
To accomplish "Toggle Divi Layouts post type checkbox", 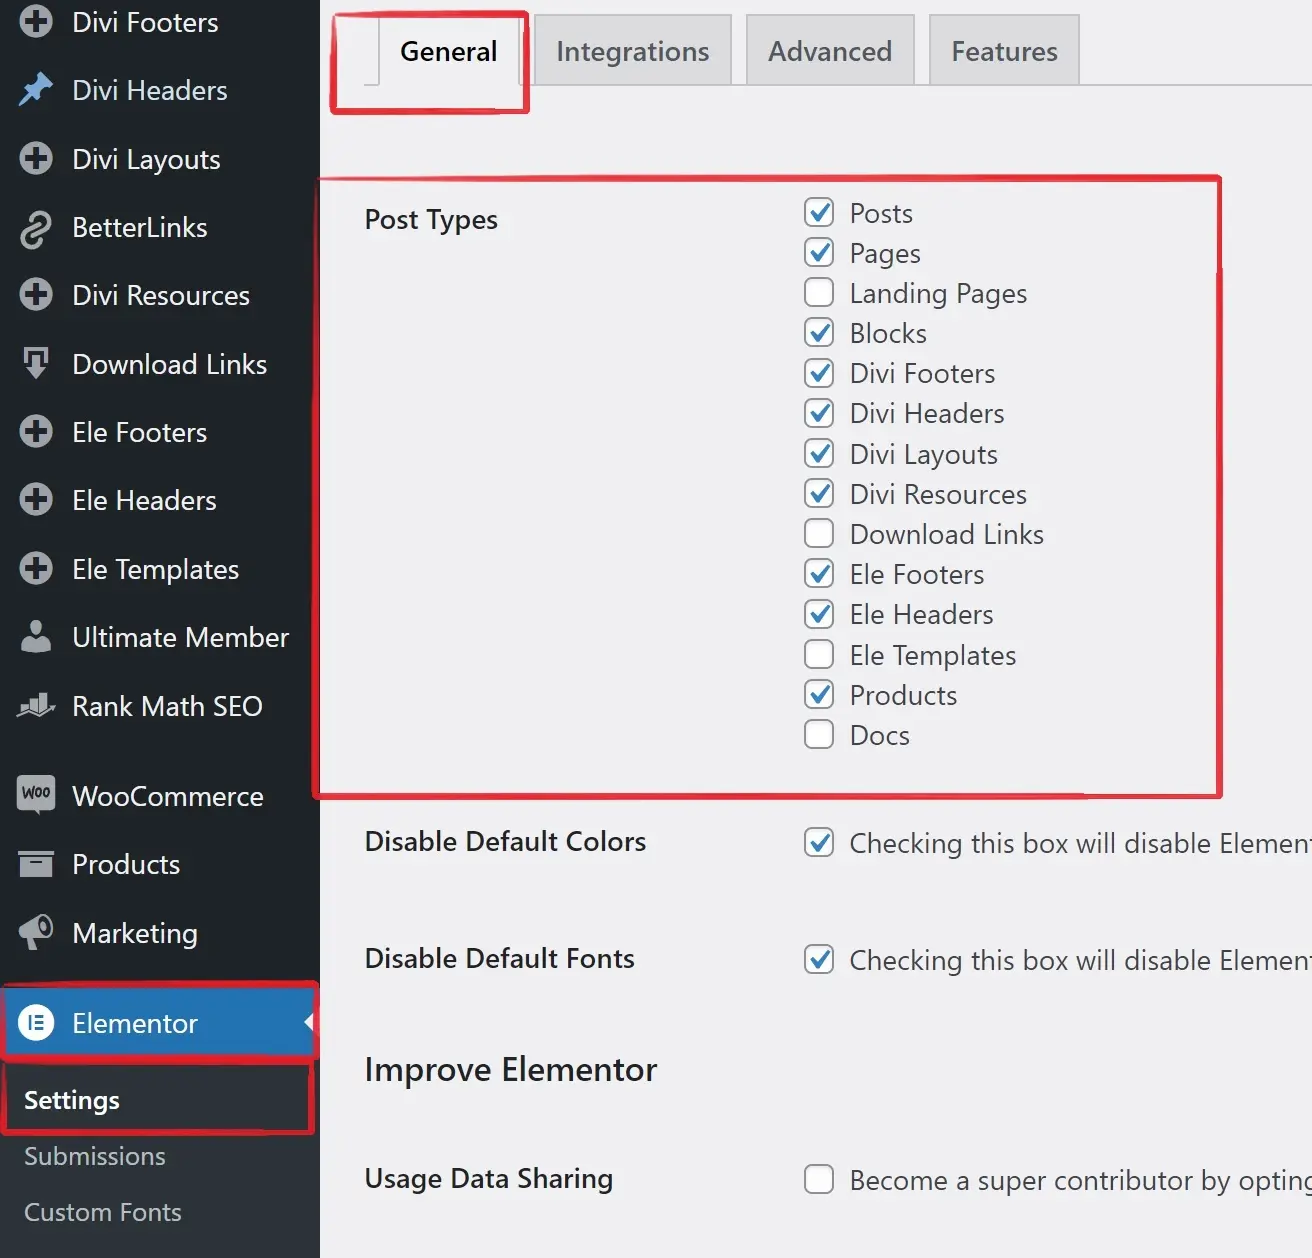I will [819, 453].
